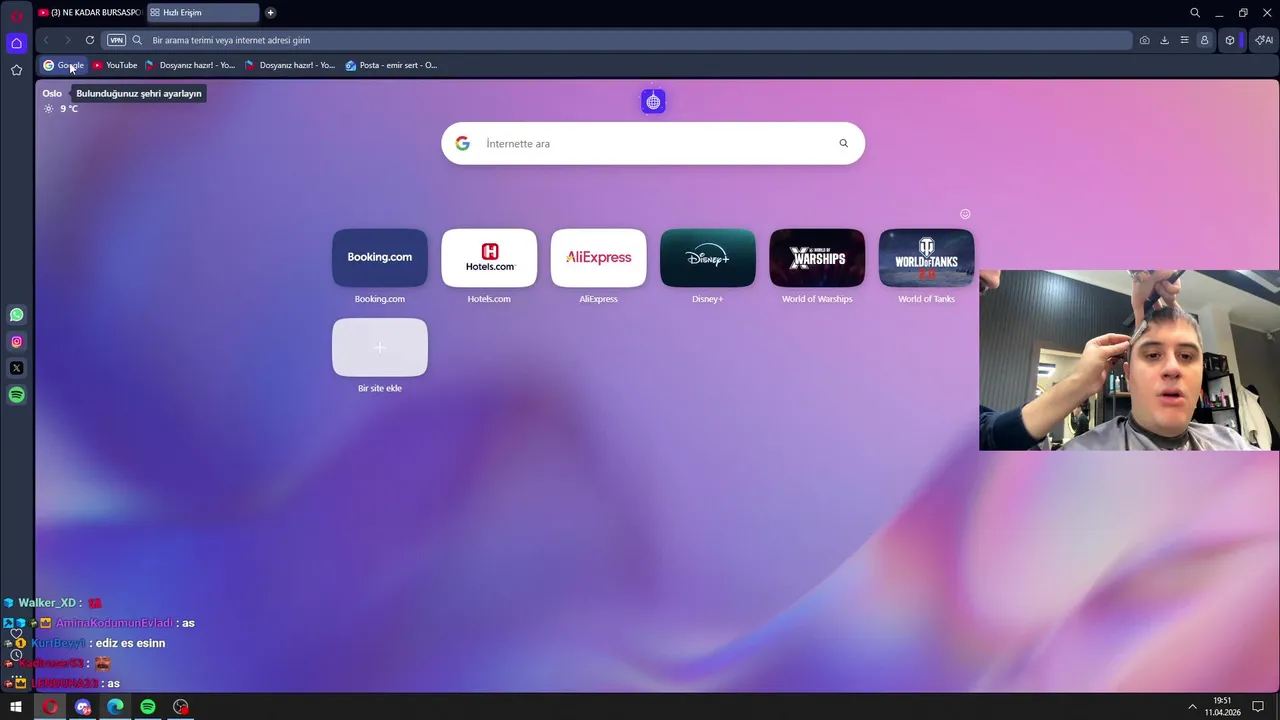Open OBS Studio from the taskbar
The height and width of the screenshot is (720, 1280).
click(x=180, y=707)
